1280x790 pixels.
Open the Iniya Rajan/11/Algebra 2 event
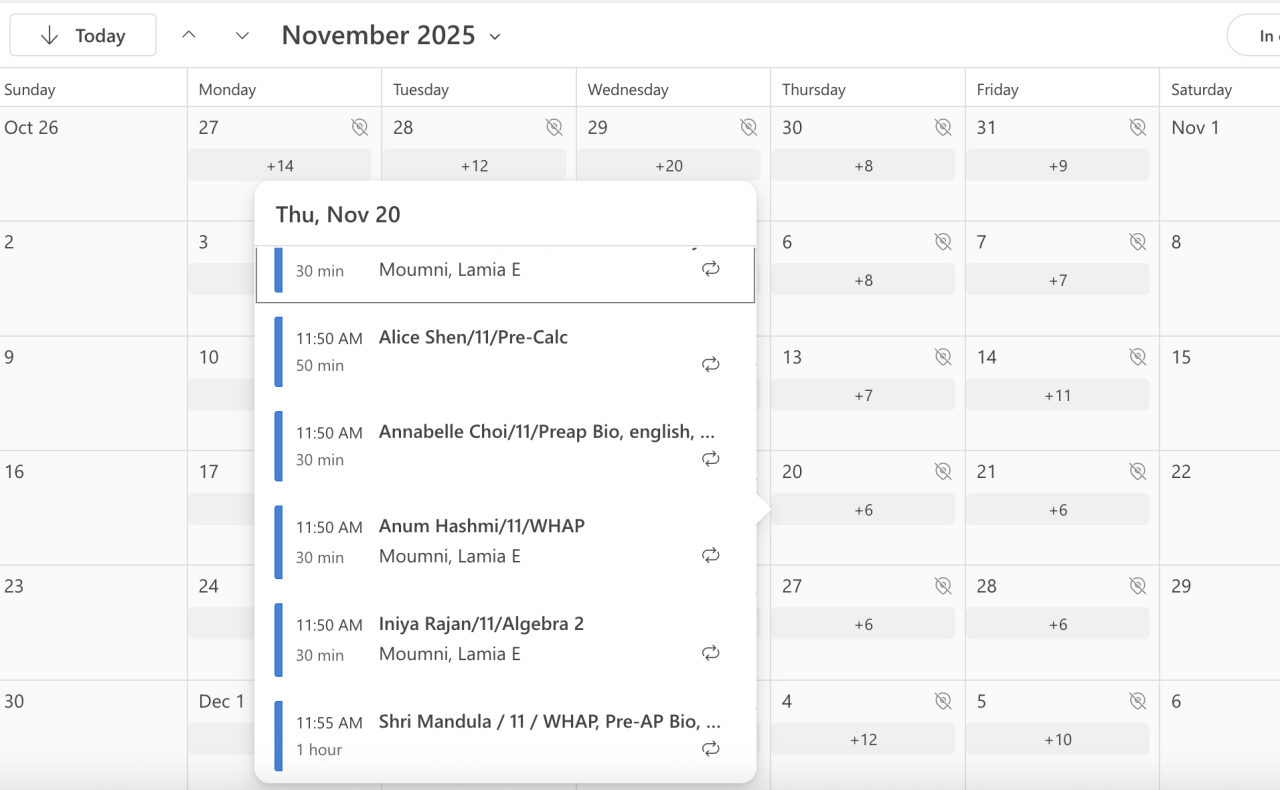481,624
